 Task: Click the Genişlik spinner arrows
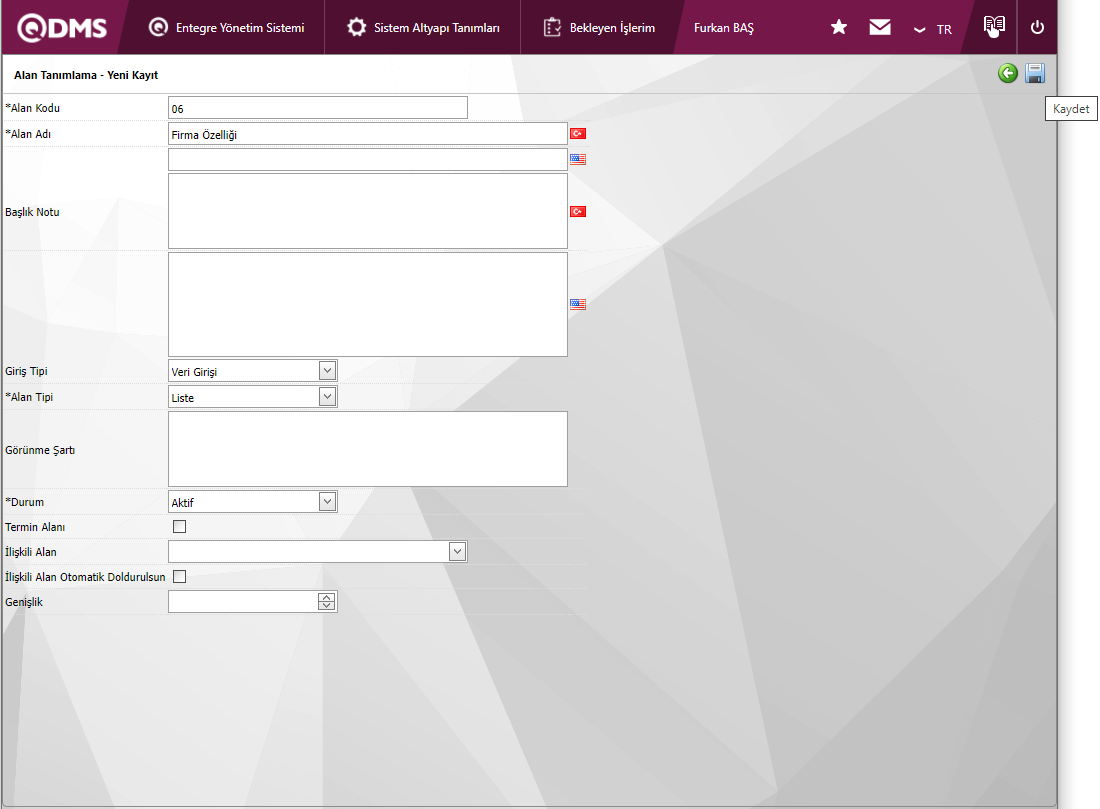click(326, 601)
